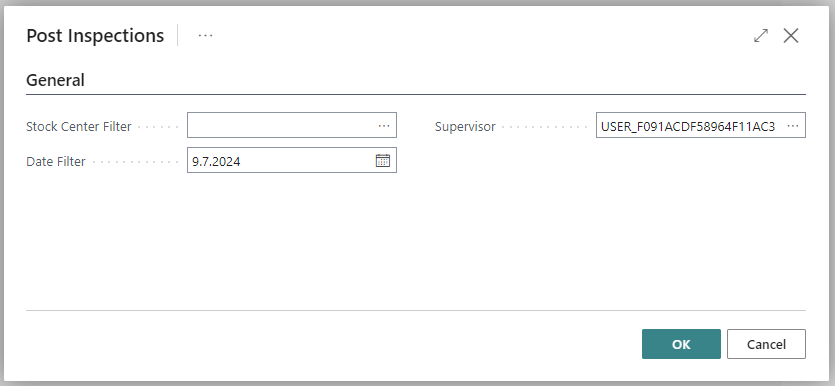
Task: Open the more options ellipsis beside Post Inspections
Action: pos(205,36)
